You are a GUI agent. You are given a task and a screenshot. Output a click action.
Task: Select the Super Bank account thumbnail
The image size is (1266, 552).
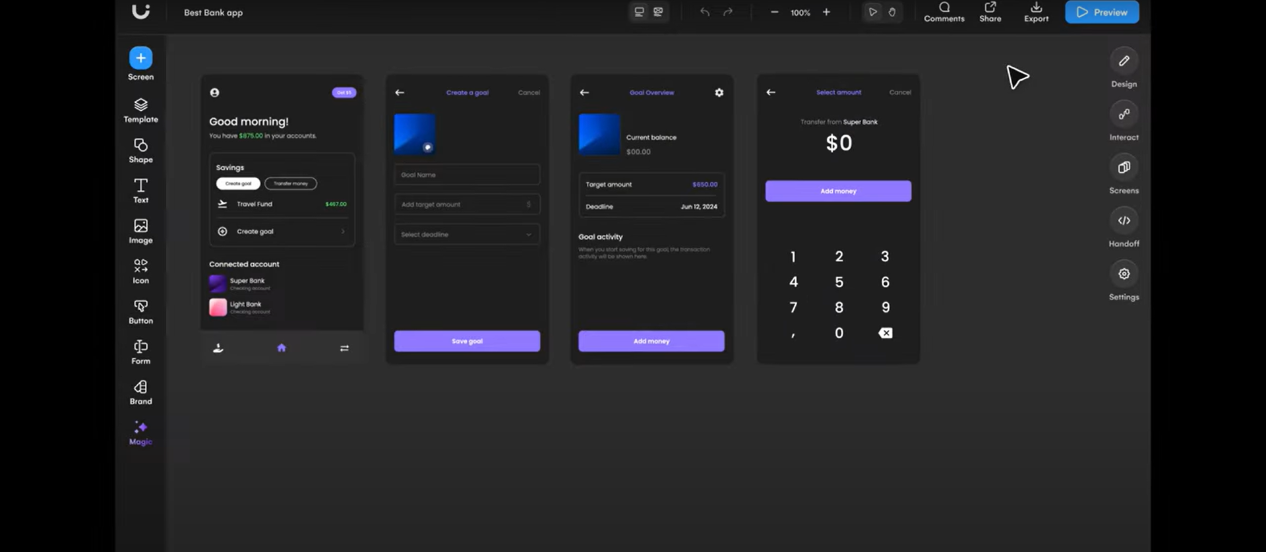pos(217,283)
